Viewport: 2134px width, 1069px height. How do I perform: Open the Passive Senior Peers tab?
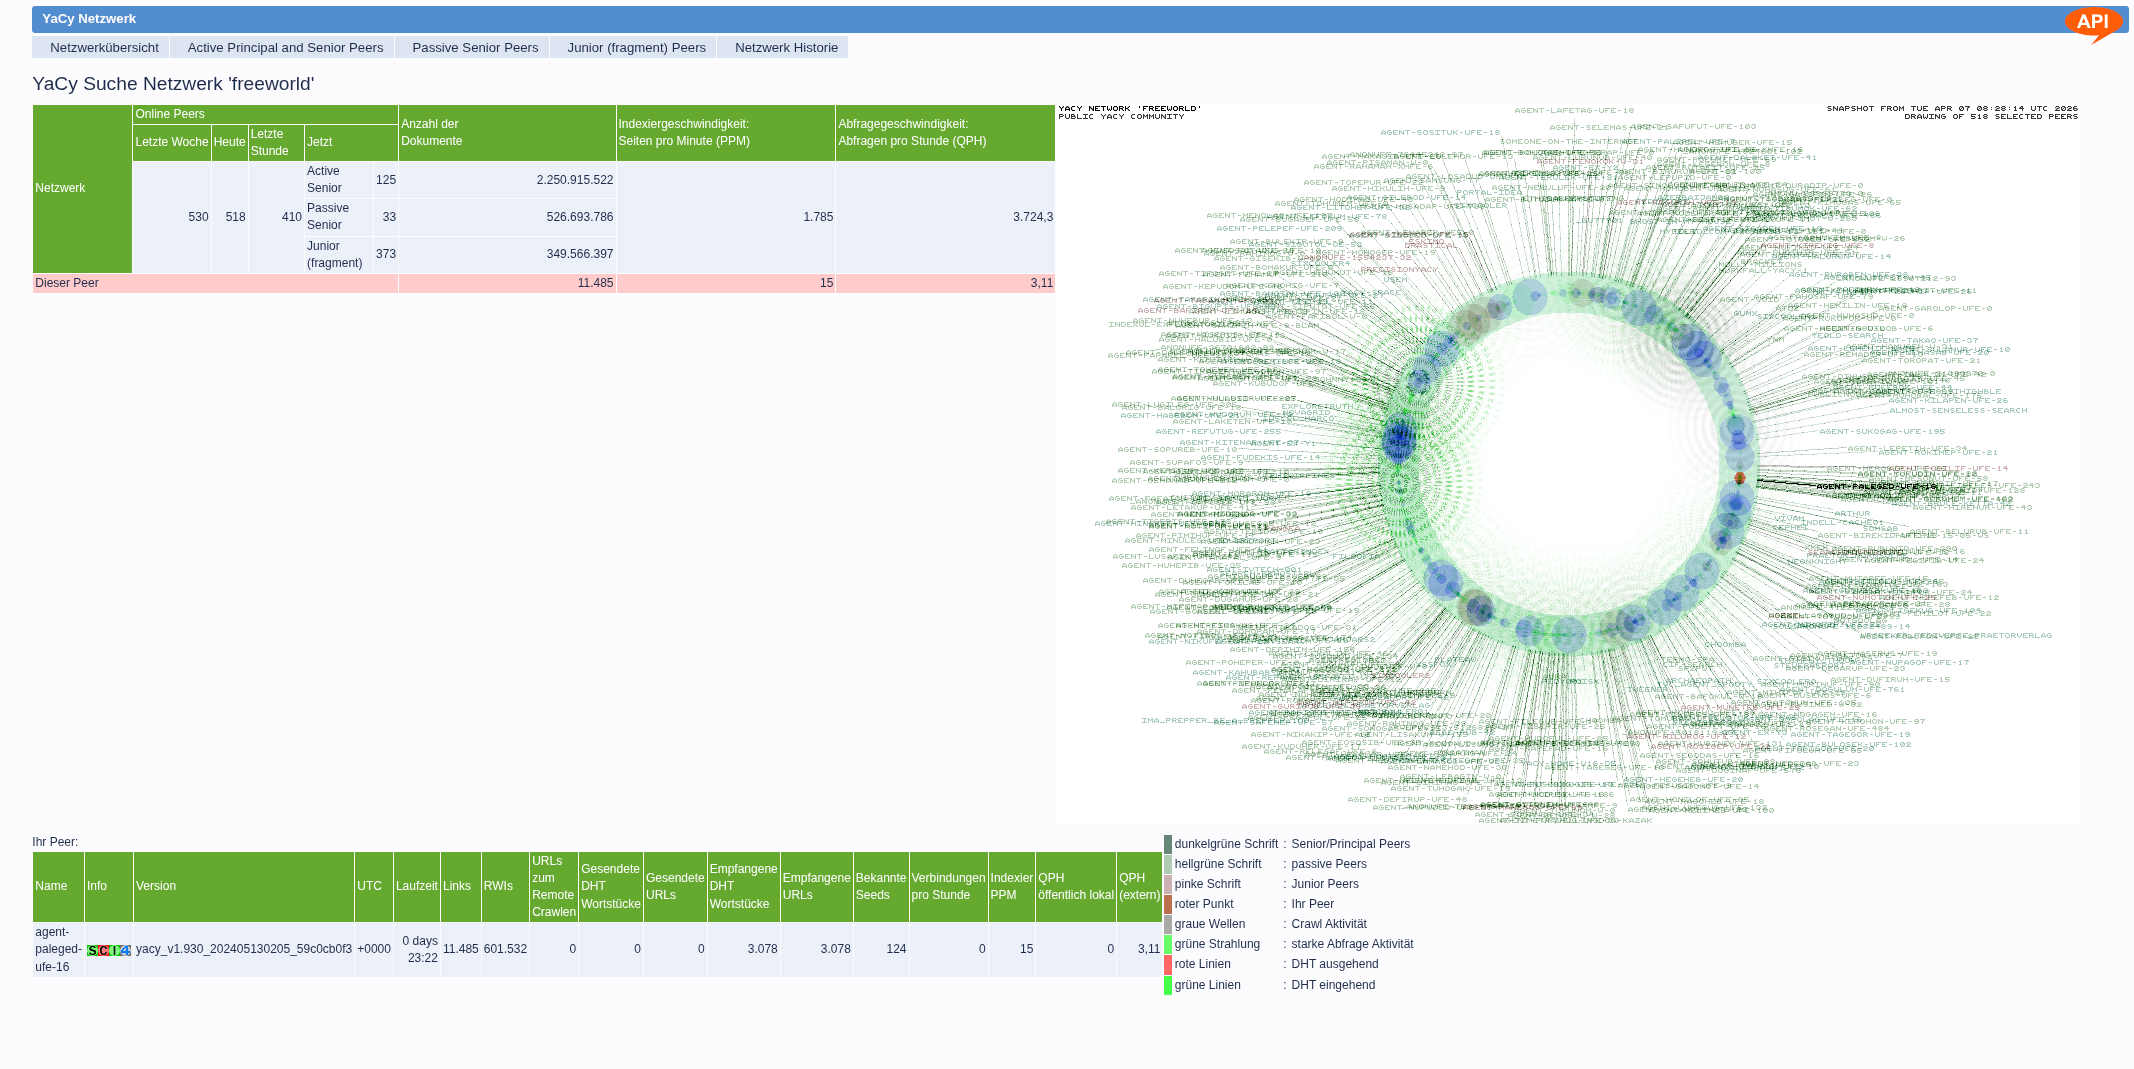click(x=475, y=48)
